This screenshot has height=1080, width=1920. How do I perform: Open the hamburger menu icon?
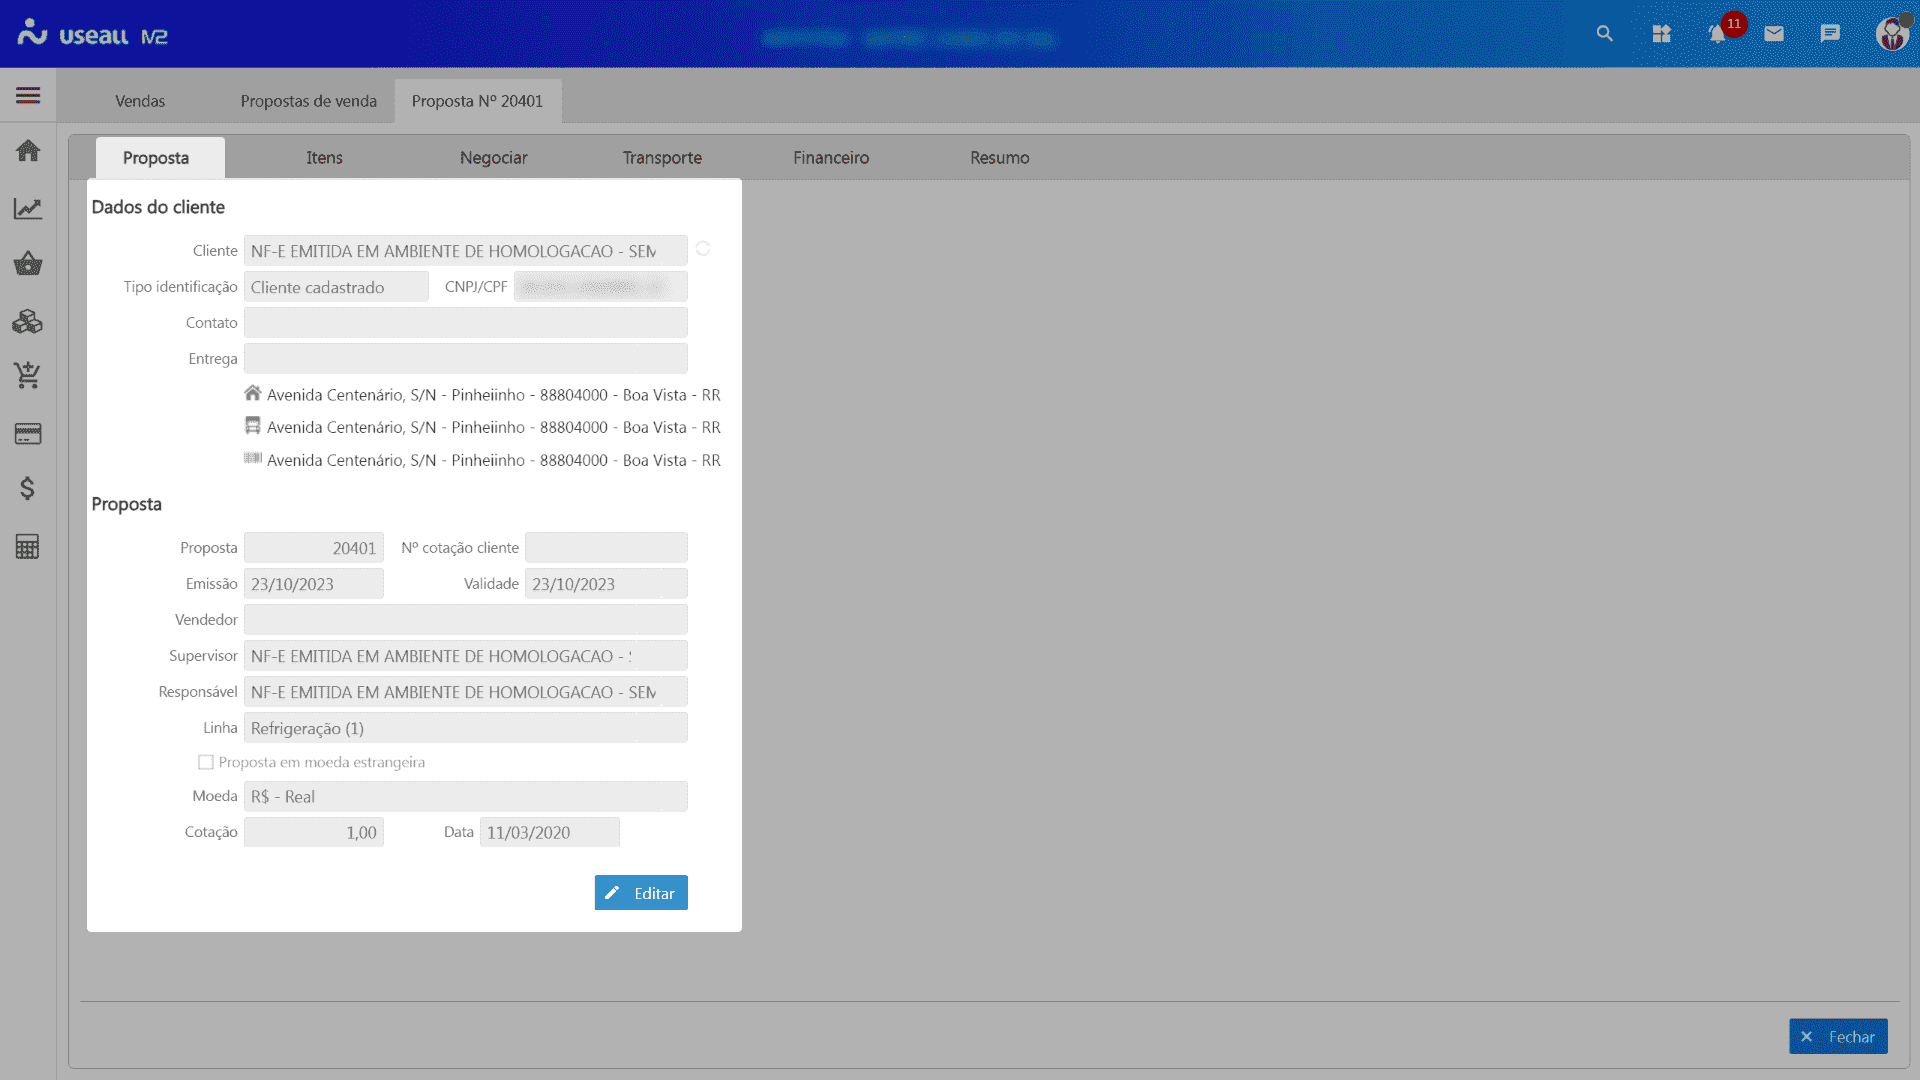[28, 95]
